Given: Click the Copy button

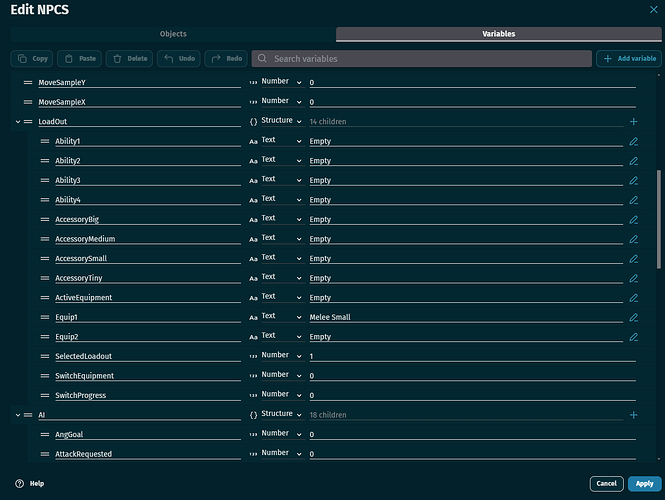Looking at the screenshot, I should pos(32,59).
